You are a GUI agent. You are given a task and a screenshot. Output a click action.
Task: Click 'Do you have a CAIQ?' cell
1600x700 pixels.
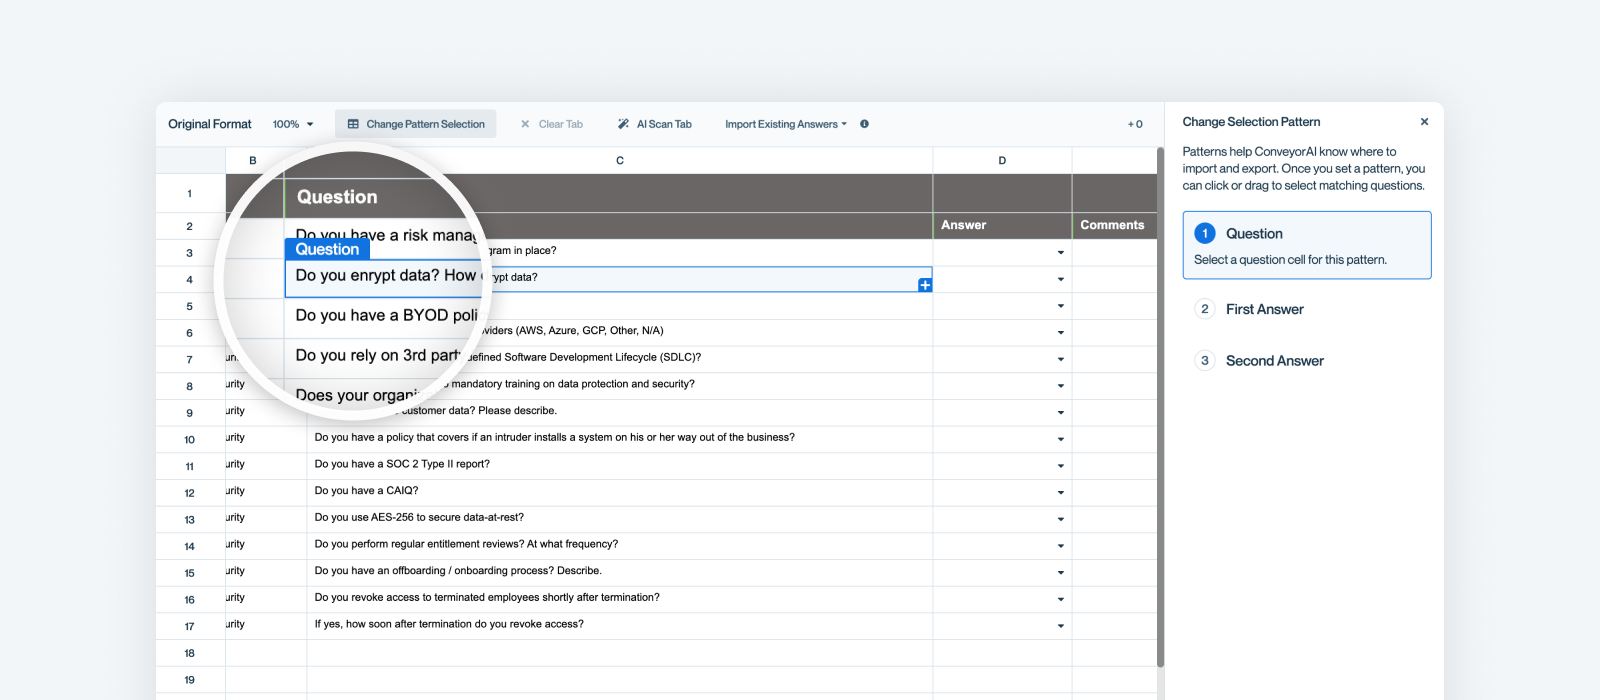click(x=620, y=491)
